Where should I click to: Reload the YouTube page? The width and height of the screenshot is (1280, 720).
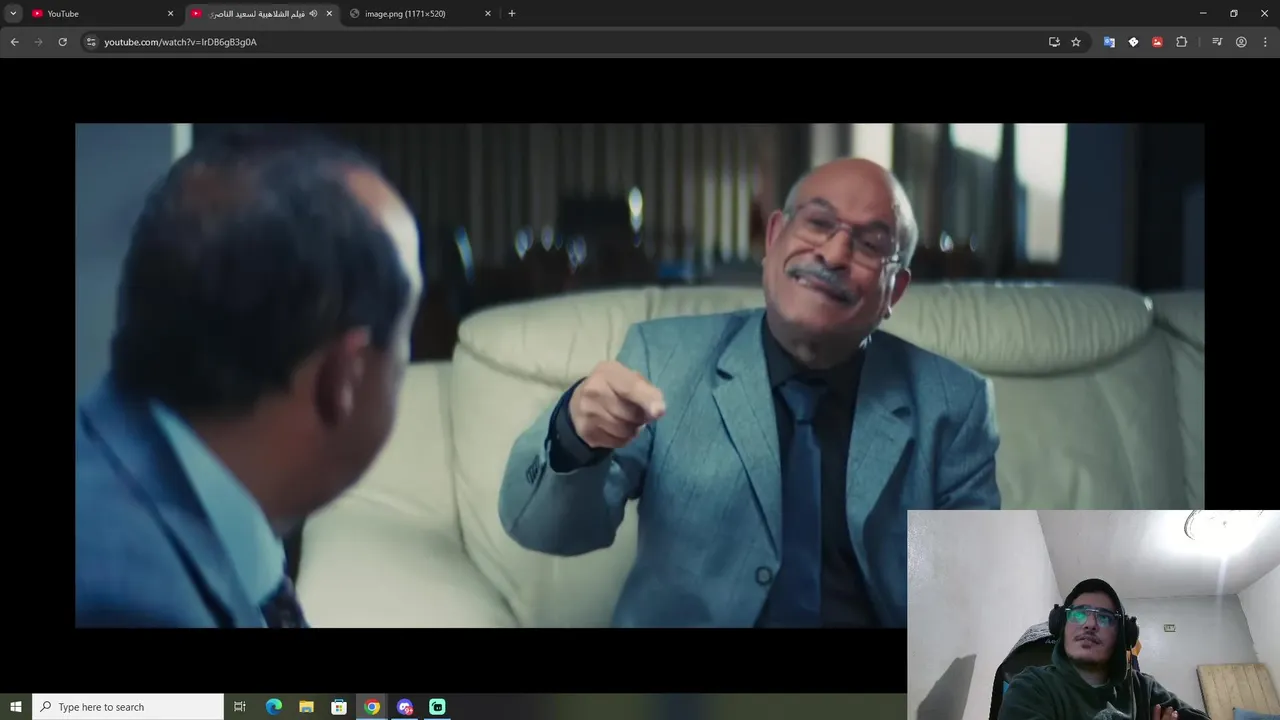click(x=62, y=42)
